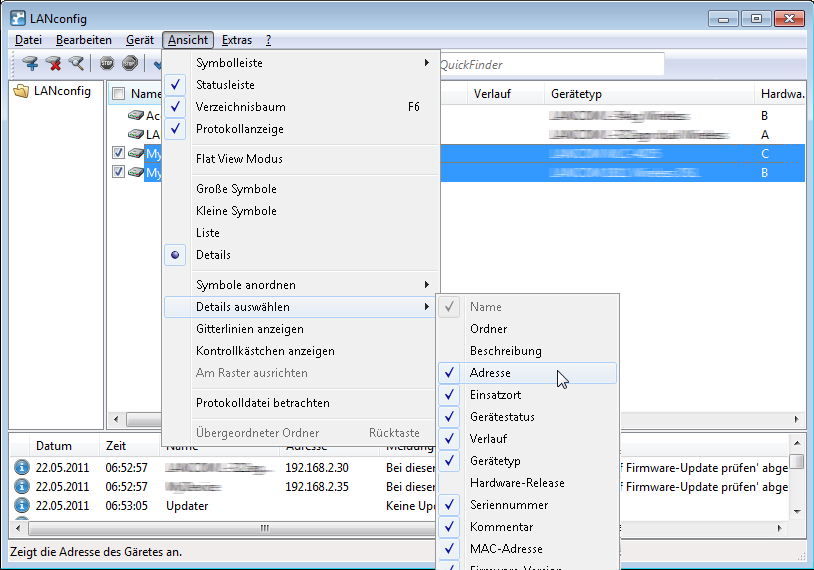Tick the select-all checkbox beside Name header
814x570 pixels.
[119, 94]
